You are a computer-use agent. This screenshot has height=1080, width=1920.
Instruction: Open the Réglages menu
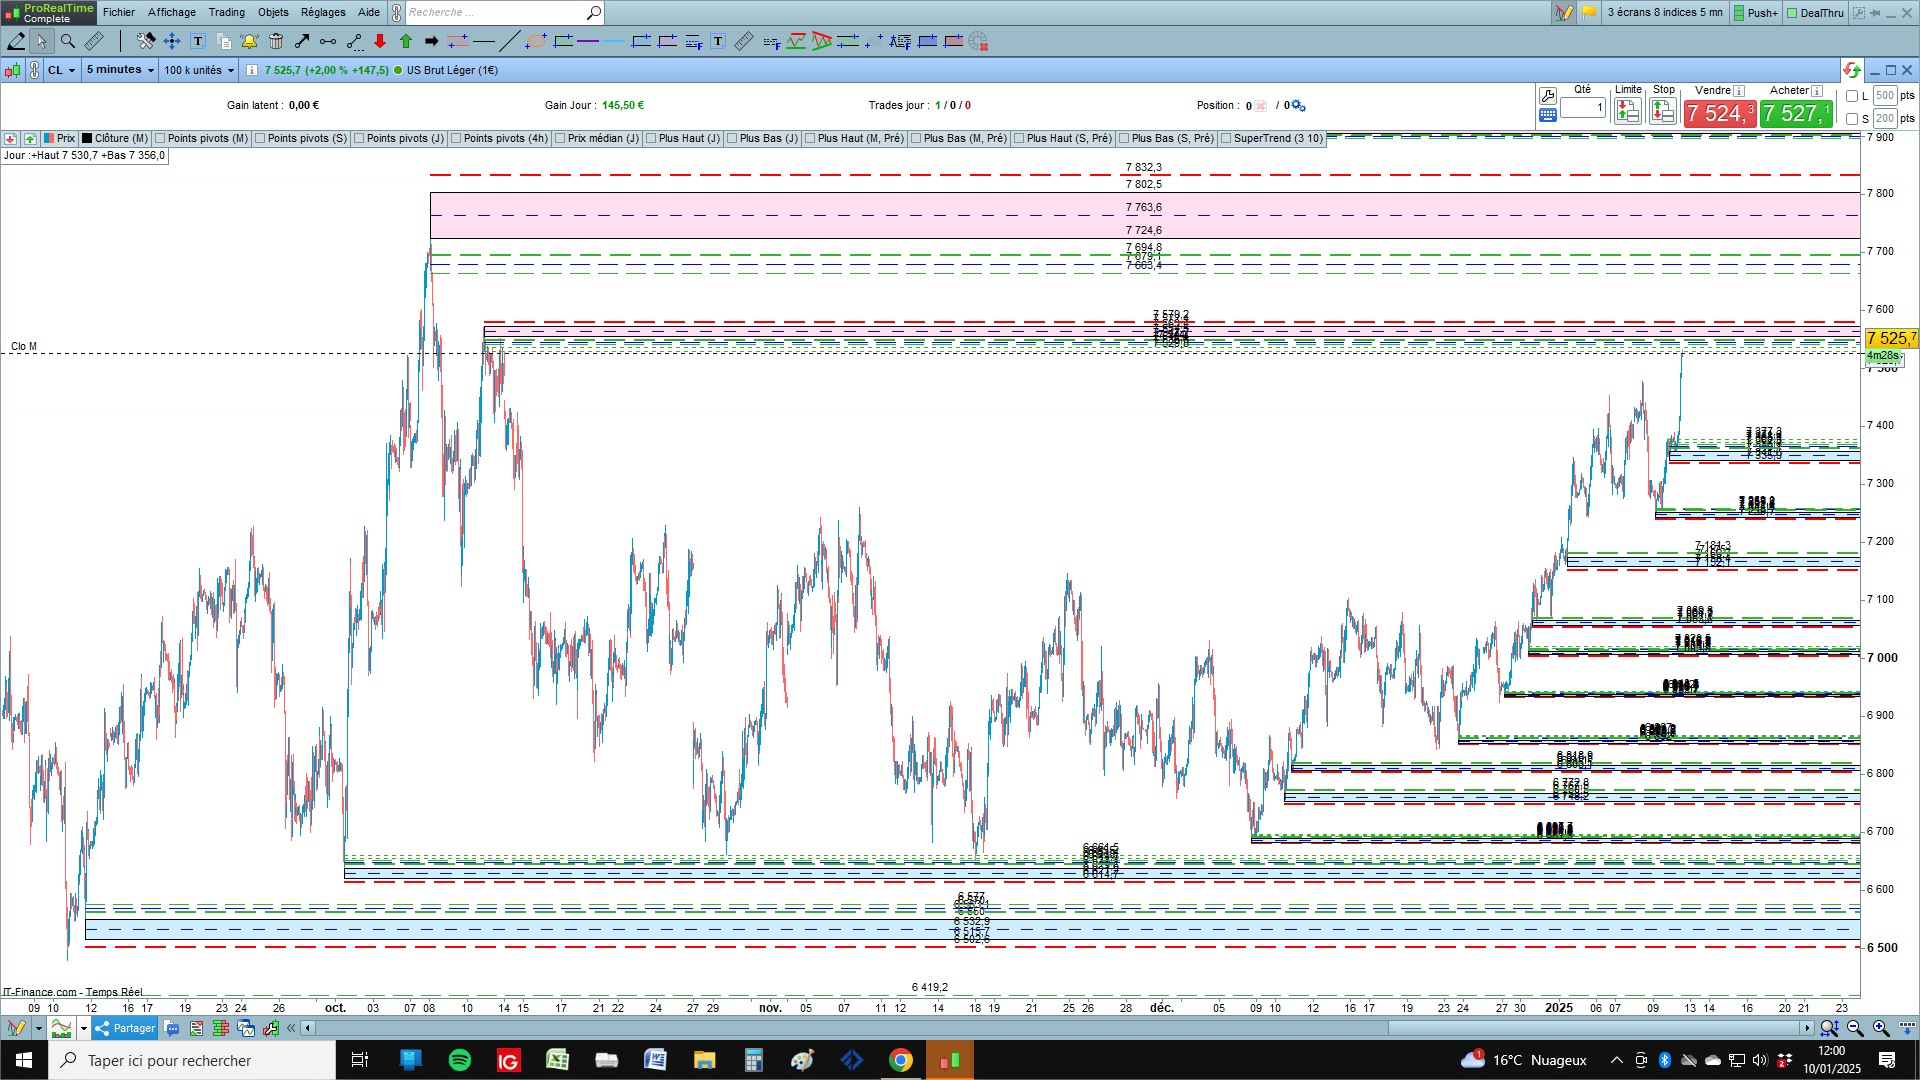323,12
